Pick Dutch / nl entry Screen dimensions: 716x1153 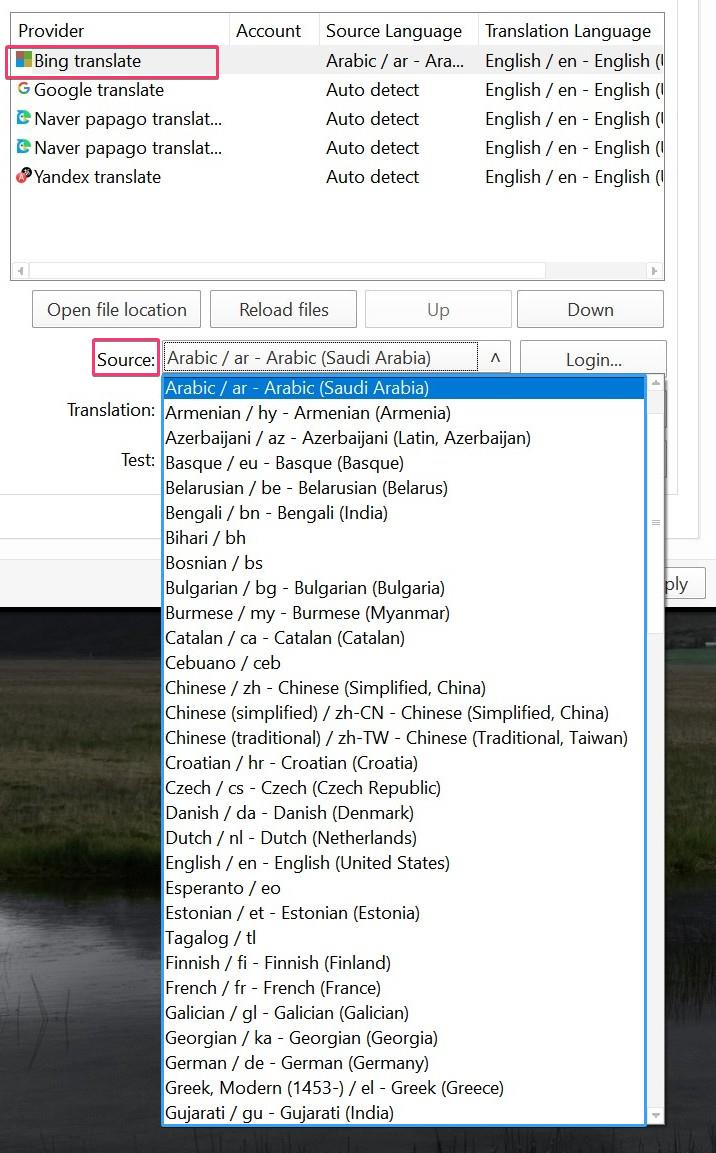[x=404, y=838]
